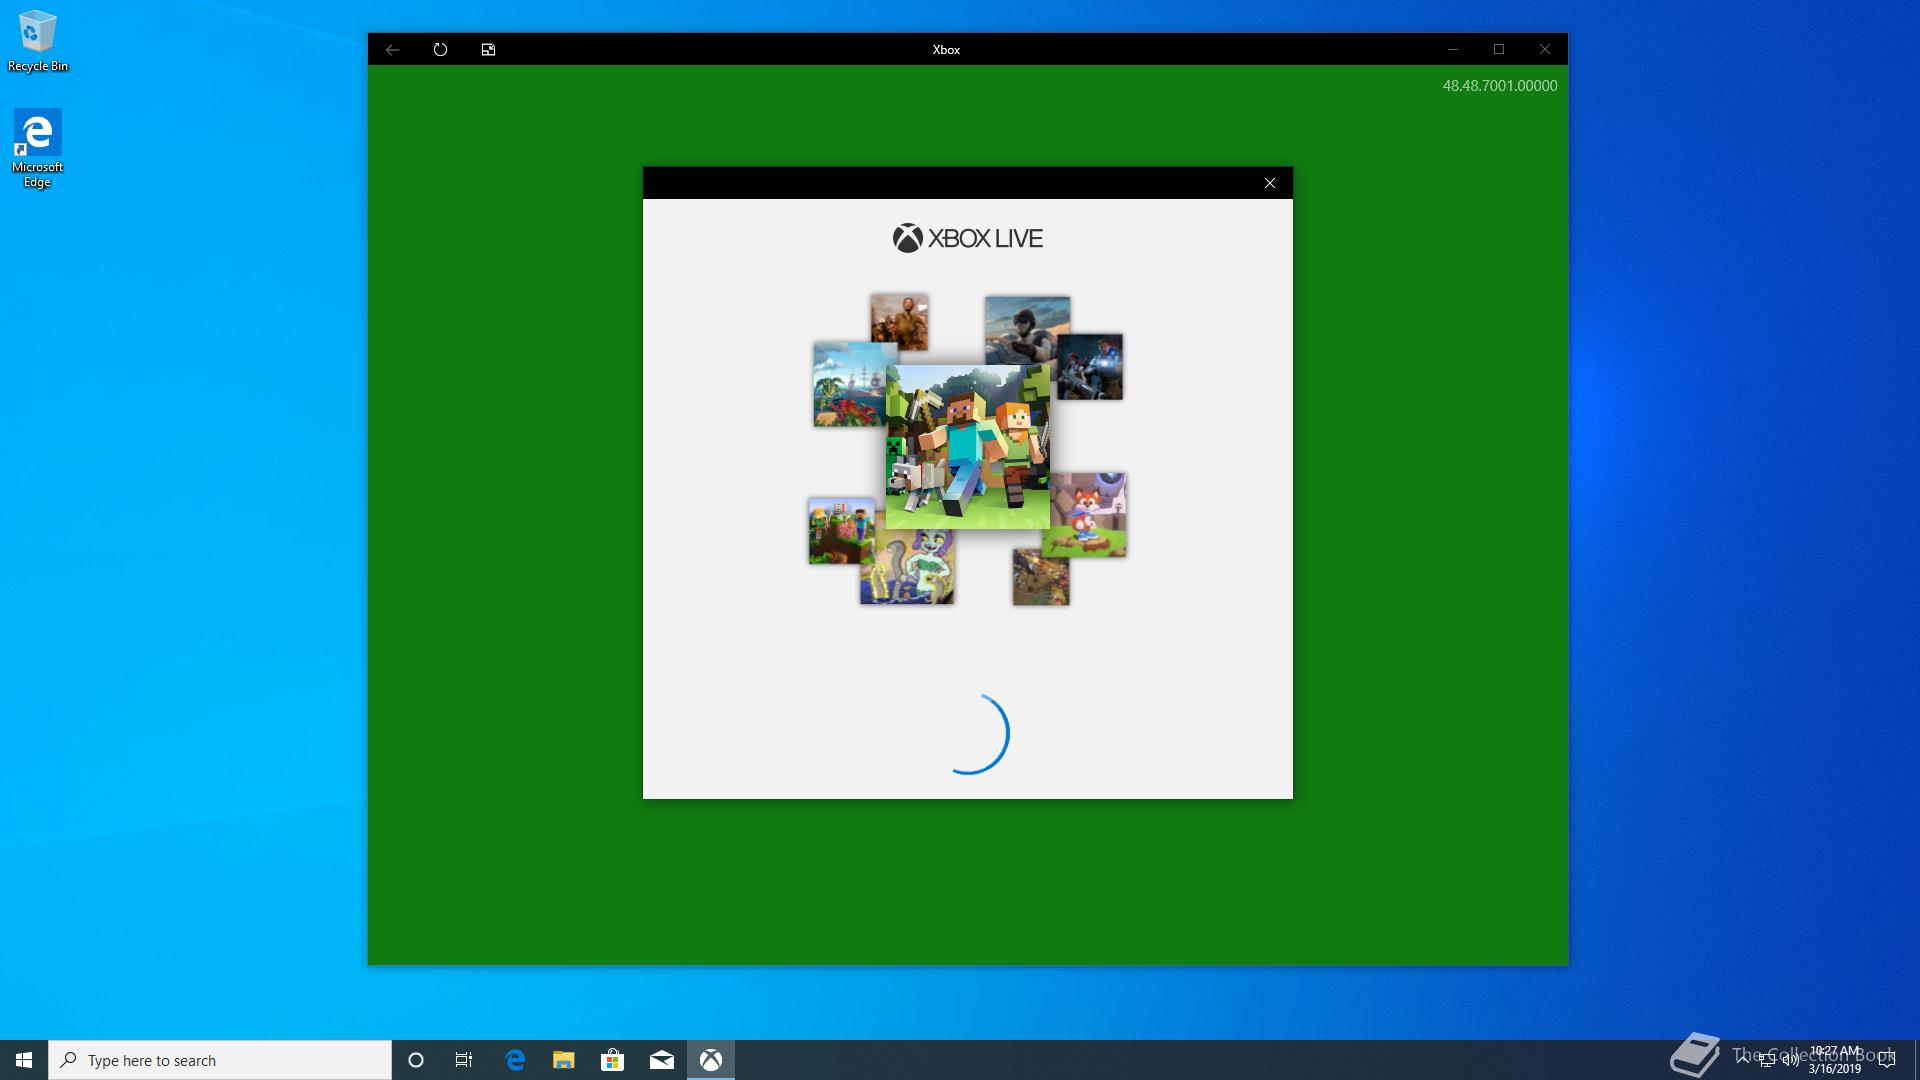This screenshot has width=1920, height=1080.
Task: Select the large Minecraft artwork in center
Action: (x=968, y=447)
